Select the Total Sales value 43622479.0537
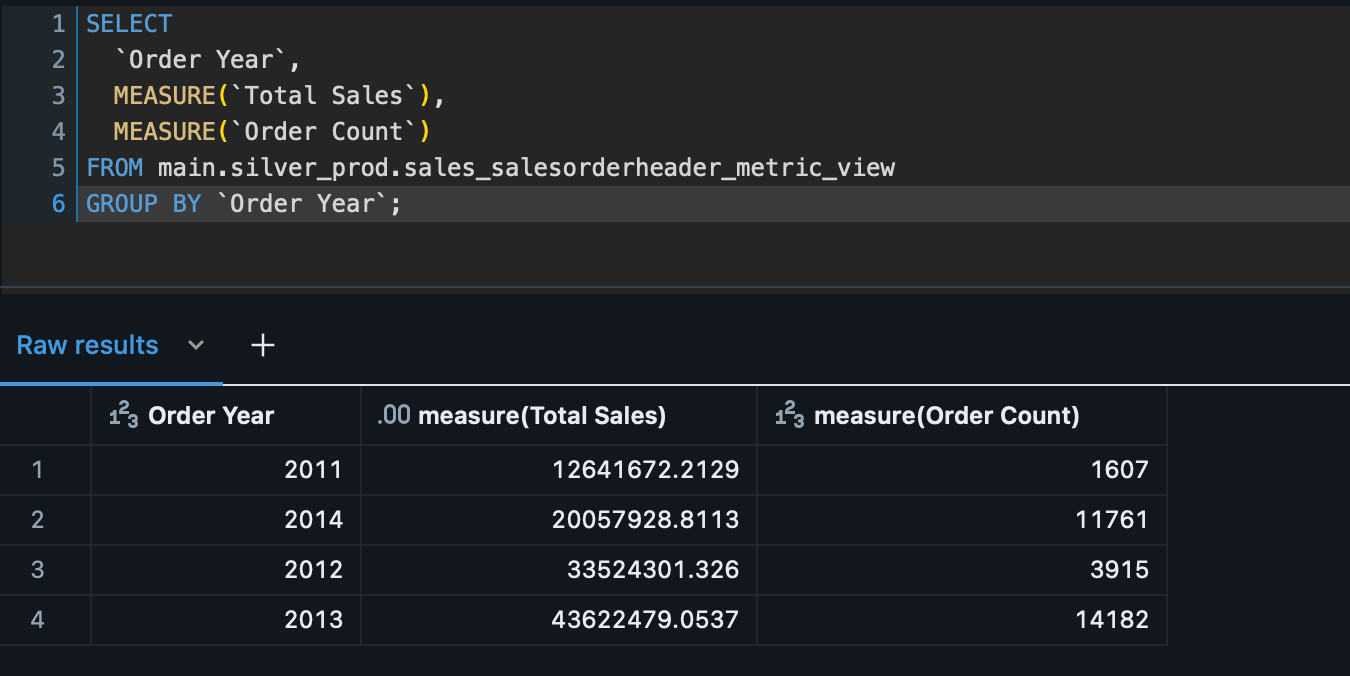1350x676 pixels. (645, 620)
